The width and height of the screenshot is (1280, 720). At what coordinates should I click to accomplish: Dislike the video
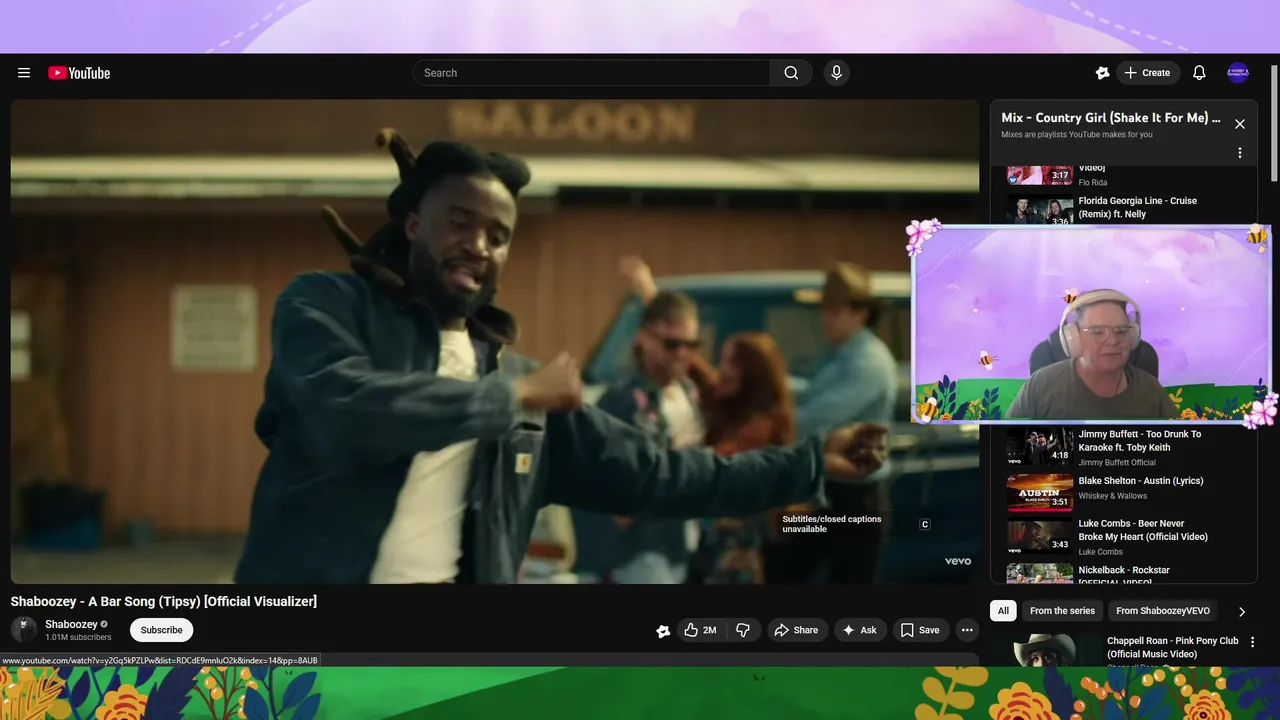(x=743, y=630)
